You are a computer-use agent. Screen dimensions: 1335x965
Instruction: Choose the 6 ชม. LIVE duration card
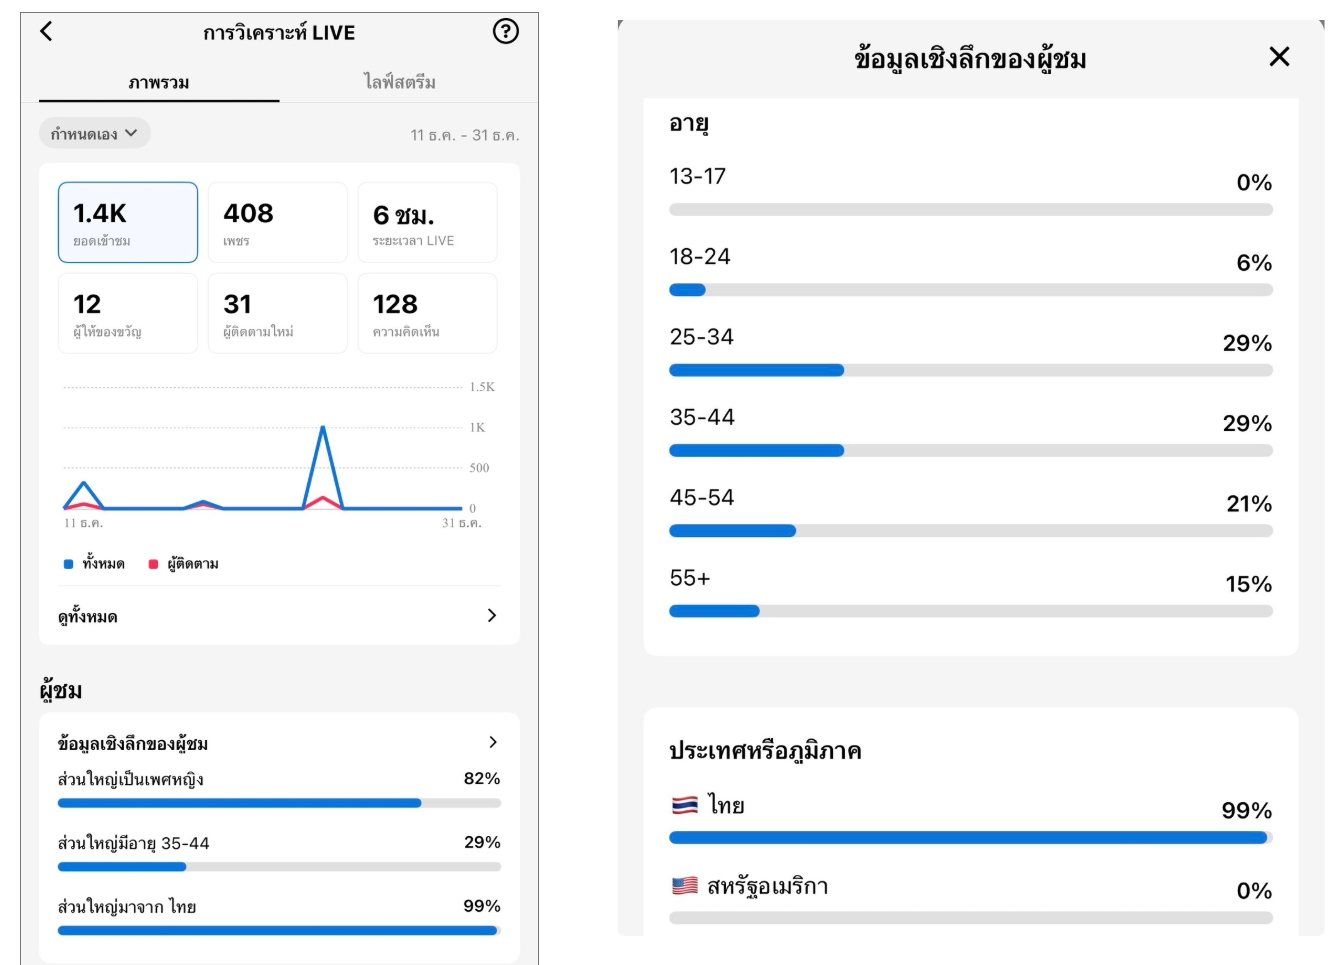[x=427, y=222]
